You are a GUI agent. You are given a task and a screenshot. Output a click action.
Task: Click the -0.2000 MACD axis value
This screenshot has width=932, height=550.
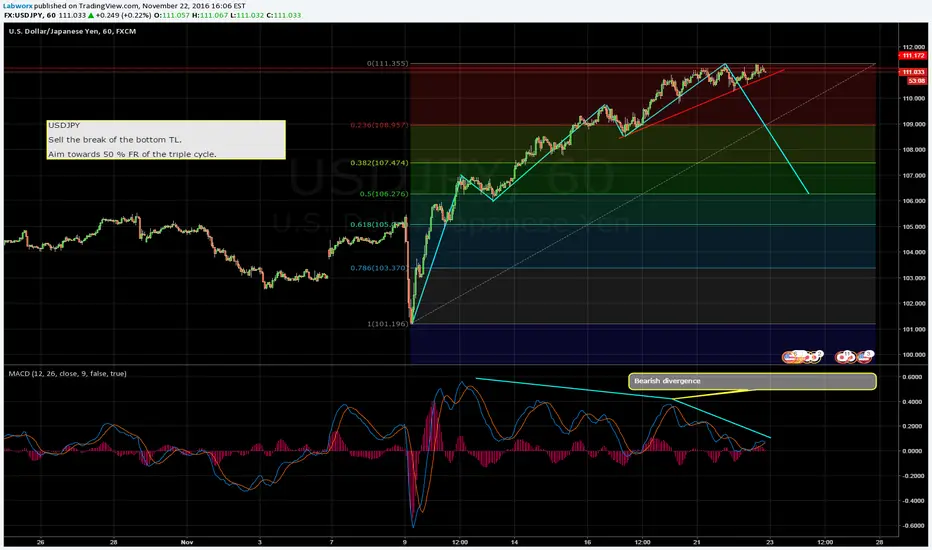click(911, 476)
